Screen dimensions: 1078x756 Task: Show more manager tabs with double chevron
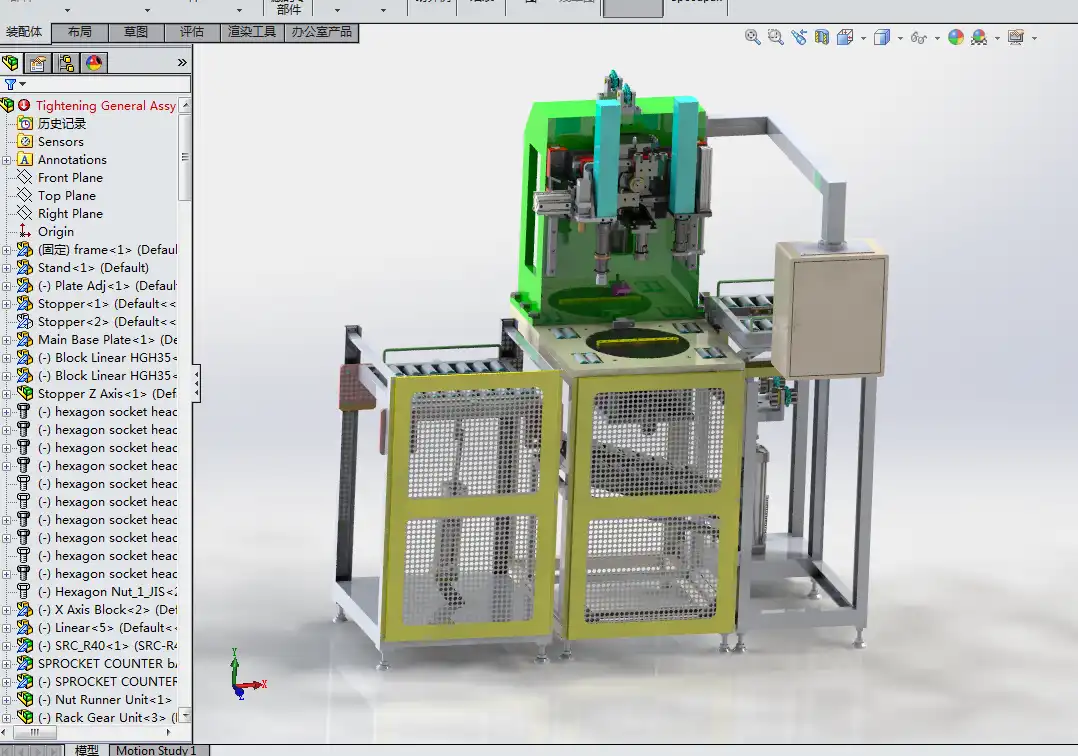182,63
